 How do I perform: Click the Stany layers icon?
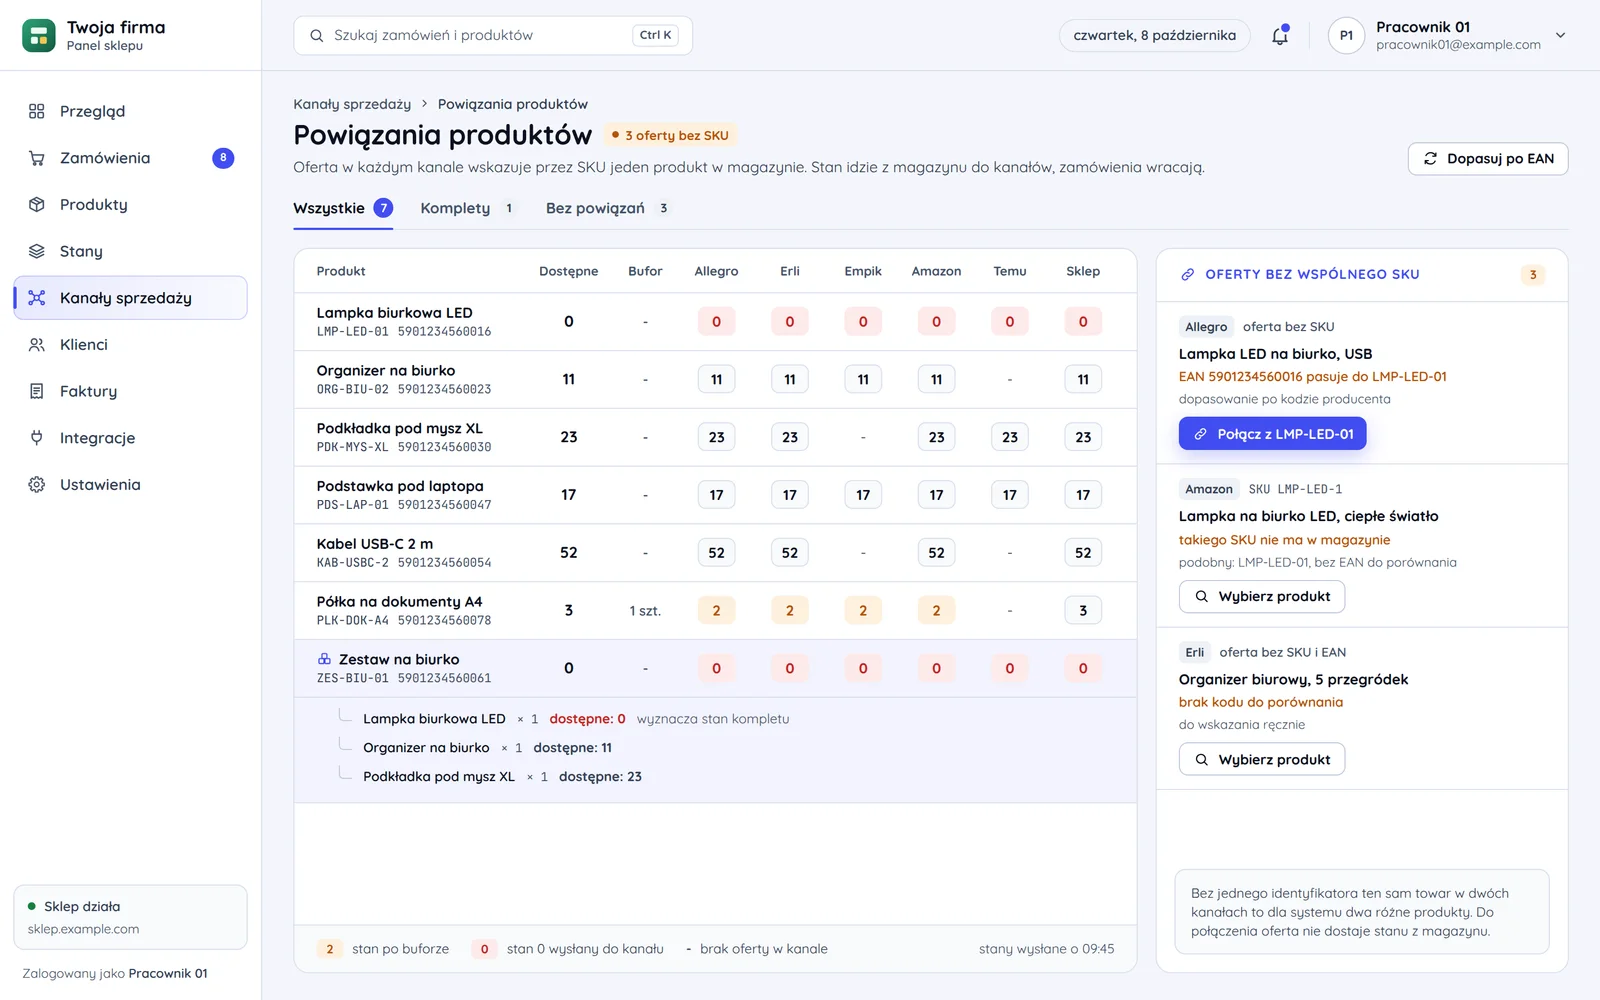(x=37, y=251)
